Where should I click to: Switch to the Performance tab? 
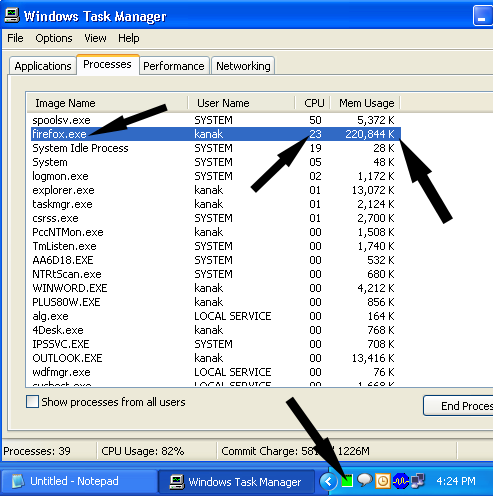(x=174, y=66)
